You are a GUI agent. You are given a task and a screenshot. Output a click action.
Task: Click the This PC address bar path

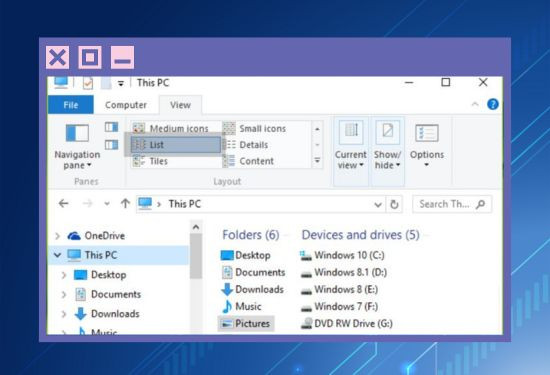185,204
